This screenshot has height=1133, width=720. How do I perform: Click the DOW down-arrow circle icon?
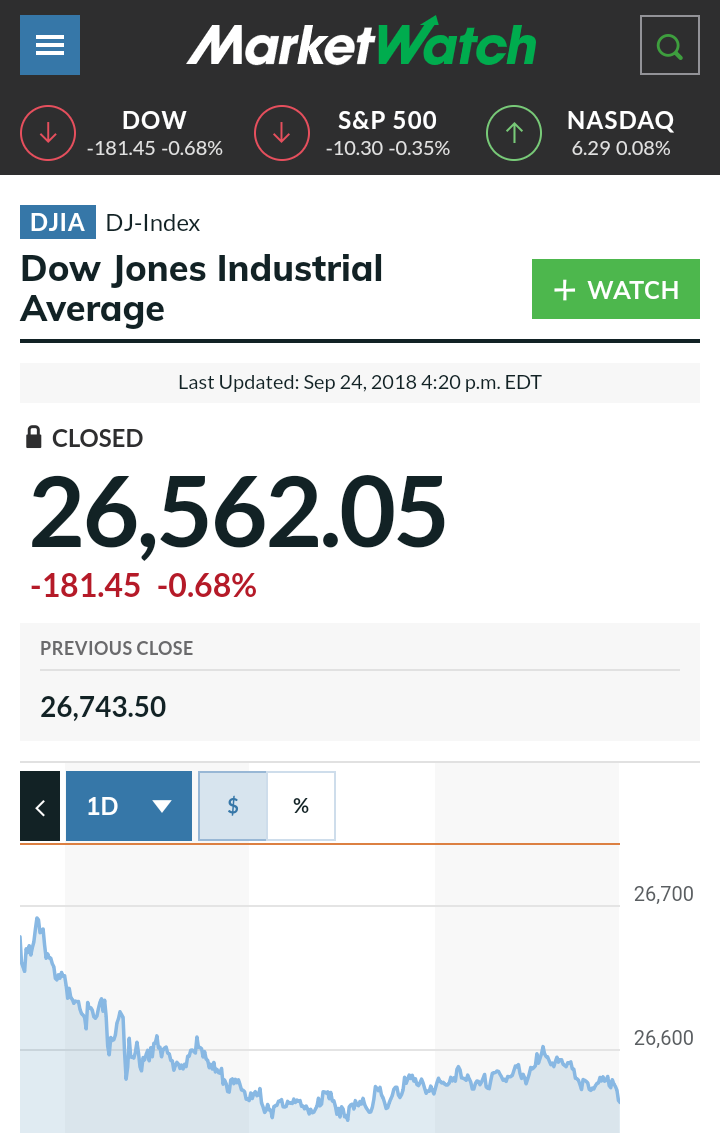[x=48, y=133]
